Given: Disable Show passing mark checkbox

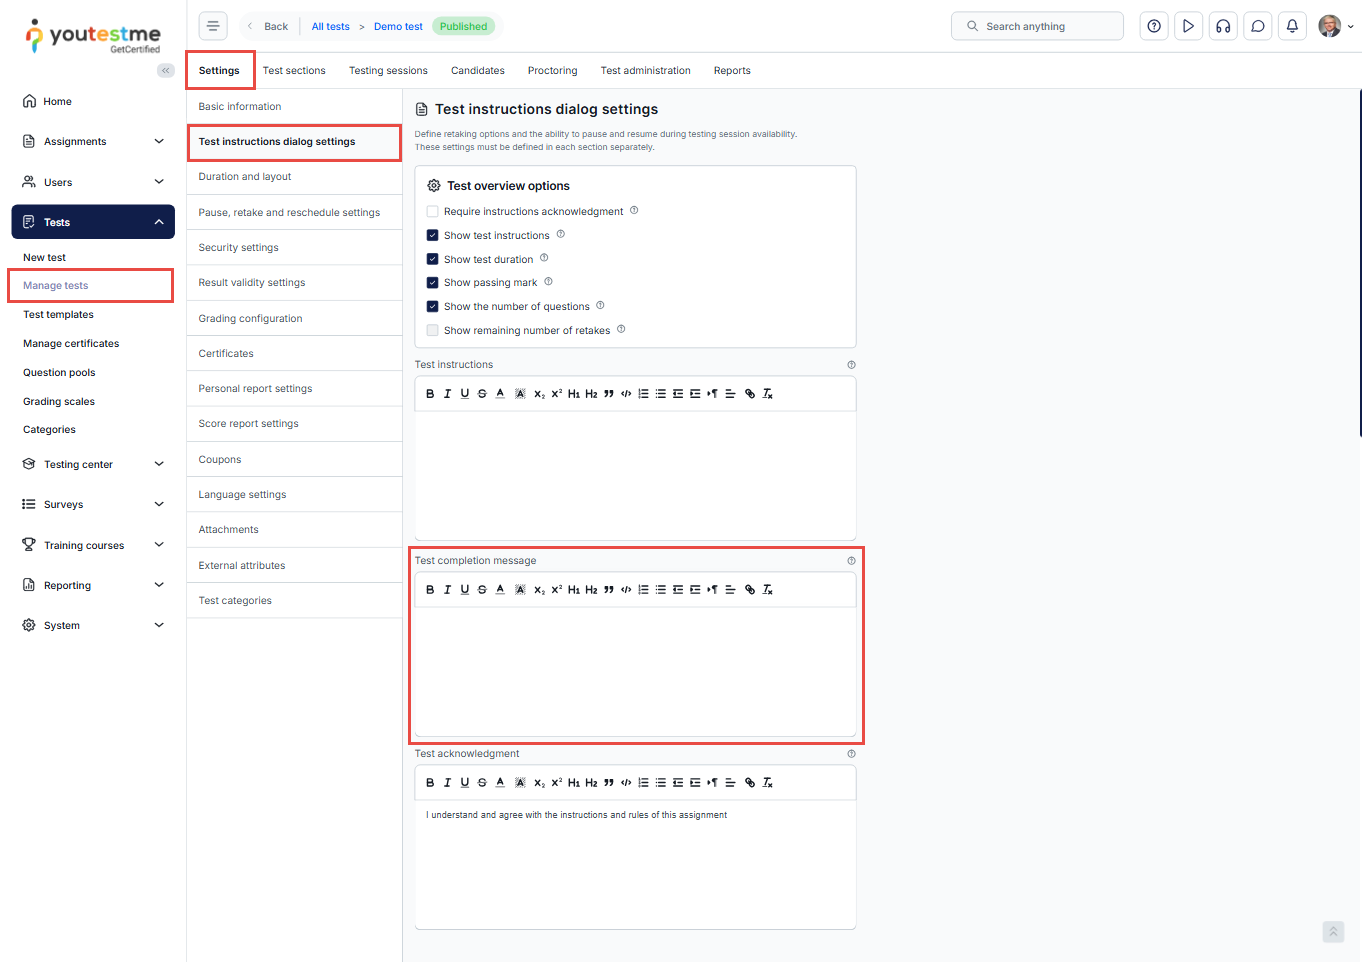Looking at the screenshot, I should [432, 283].
